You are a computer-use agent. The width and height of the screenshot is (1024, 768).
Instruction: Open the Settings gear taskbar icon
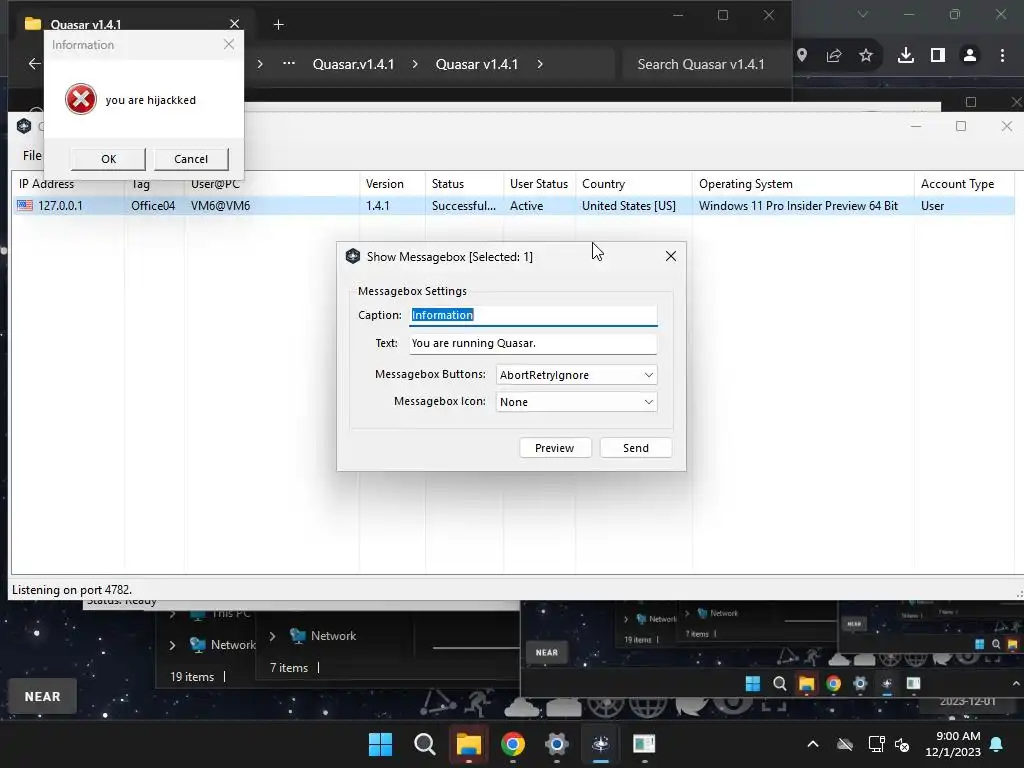coord(556,744)
